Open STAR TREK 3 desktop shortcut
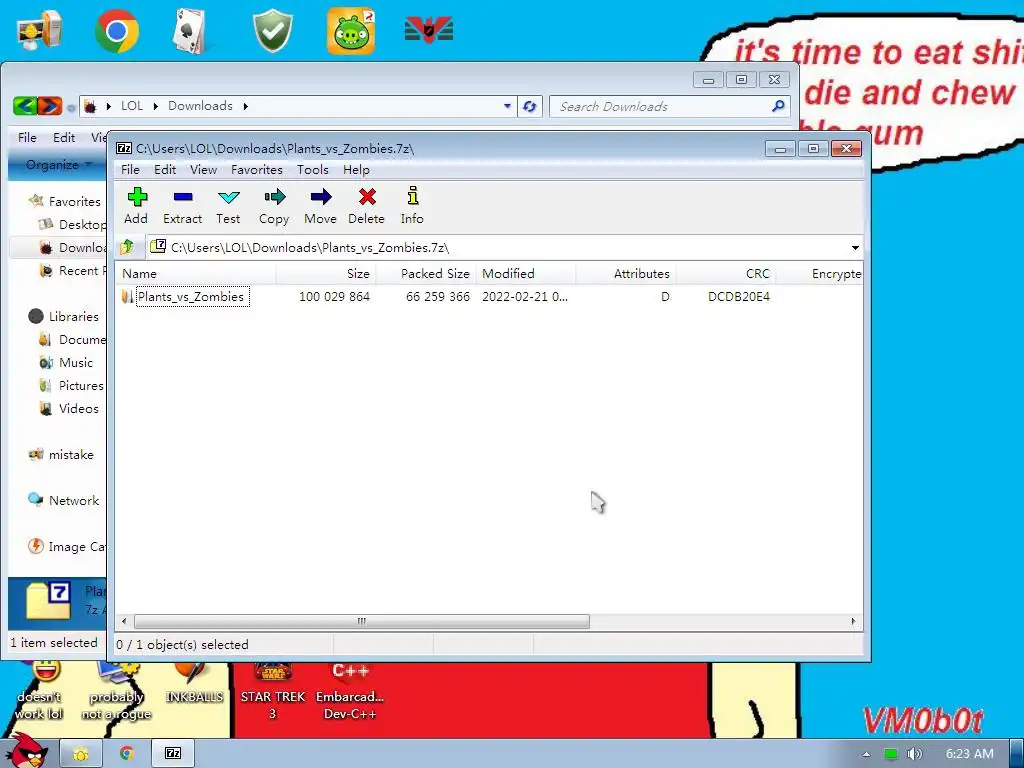 point(273,692)
